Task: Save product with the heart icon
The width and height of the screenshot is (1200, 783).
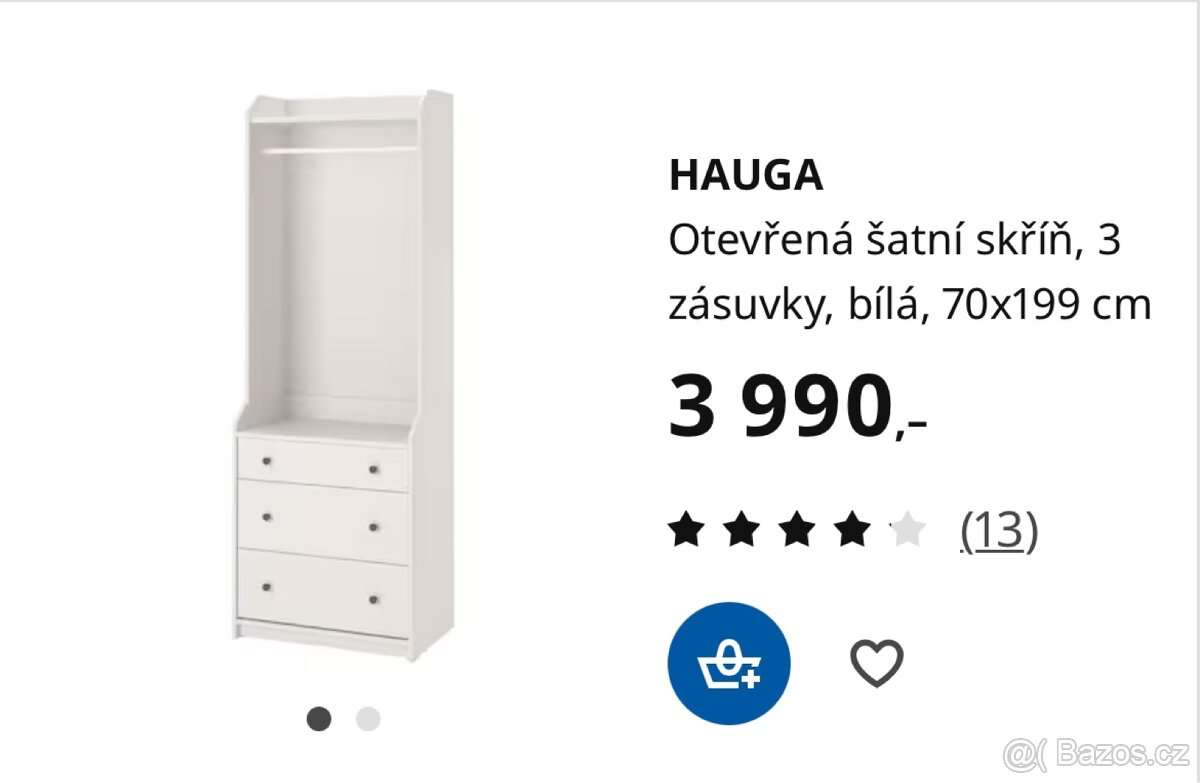Action: [x=876, y=663]
